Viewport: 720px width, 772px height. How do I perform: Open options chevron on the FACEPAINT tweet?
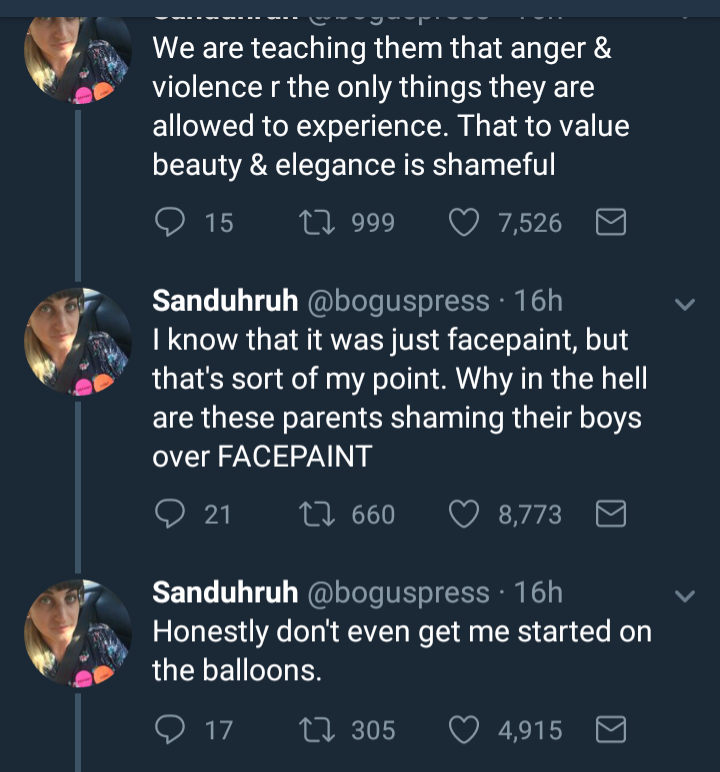(685, 304)
